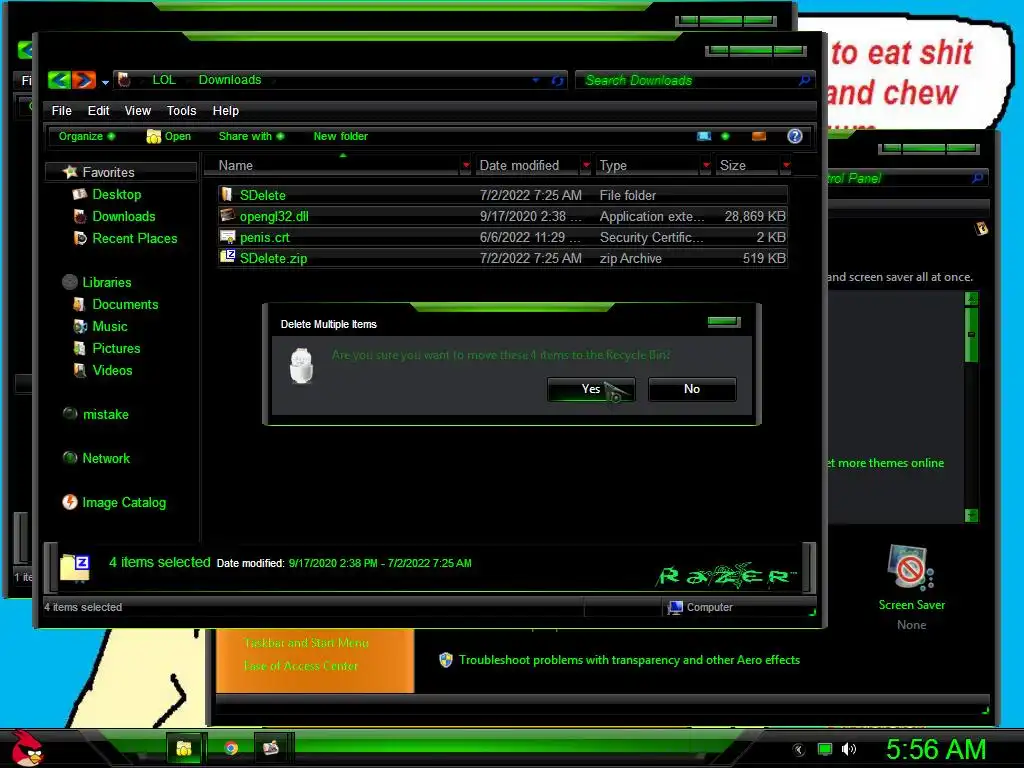Image resolution: width=1024 pixels, height=768 pixels.
Task: Click New folder in toolbar
Action: pyautogui.click(x=340, y=136)
